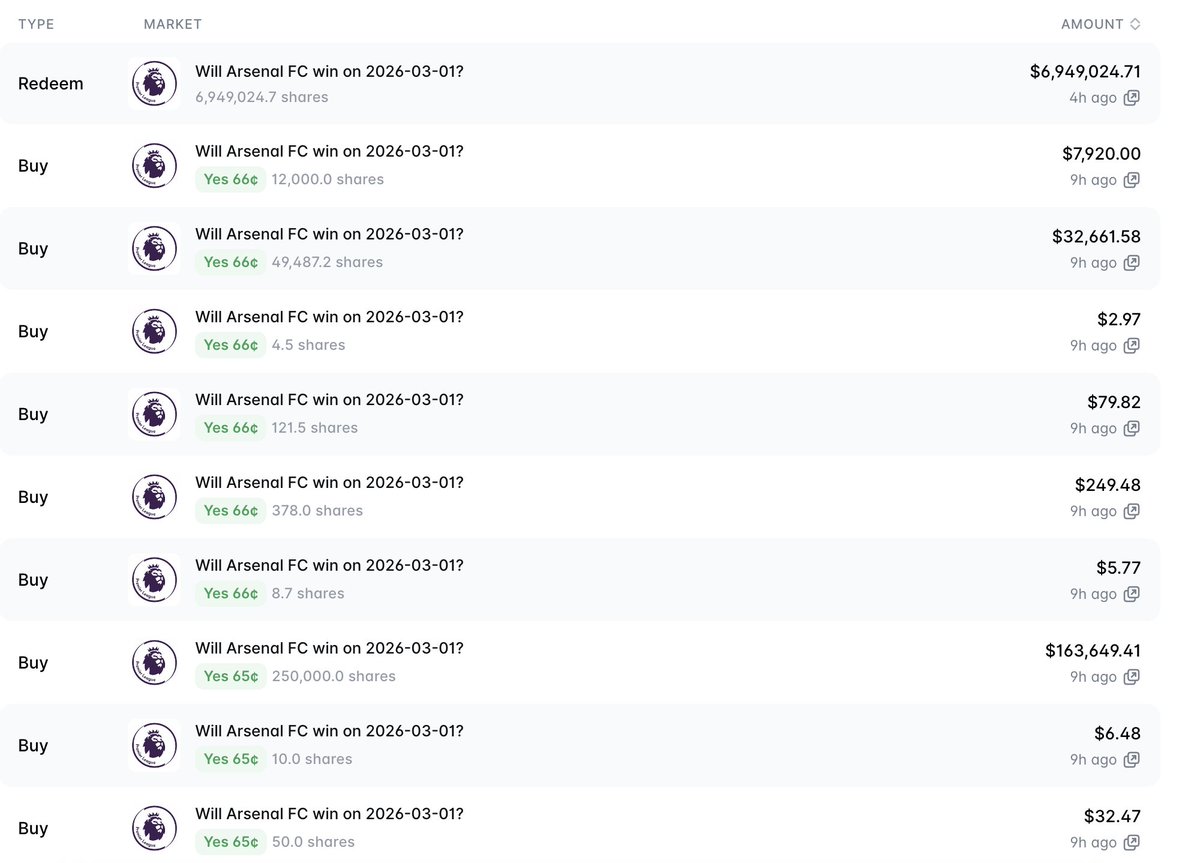Viewport: 1200px width, 863px height.
Task: Open external link for $5.77 transaction
Action: coord(1131,594)
